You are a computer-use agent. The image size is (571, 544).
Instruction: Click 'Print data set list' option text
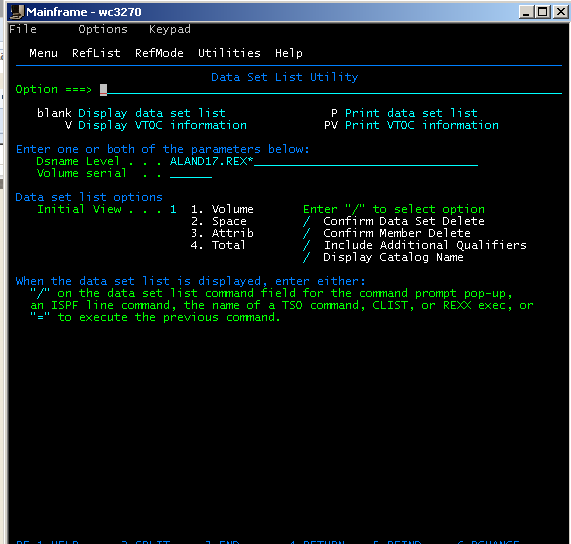point(411,113)
